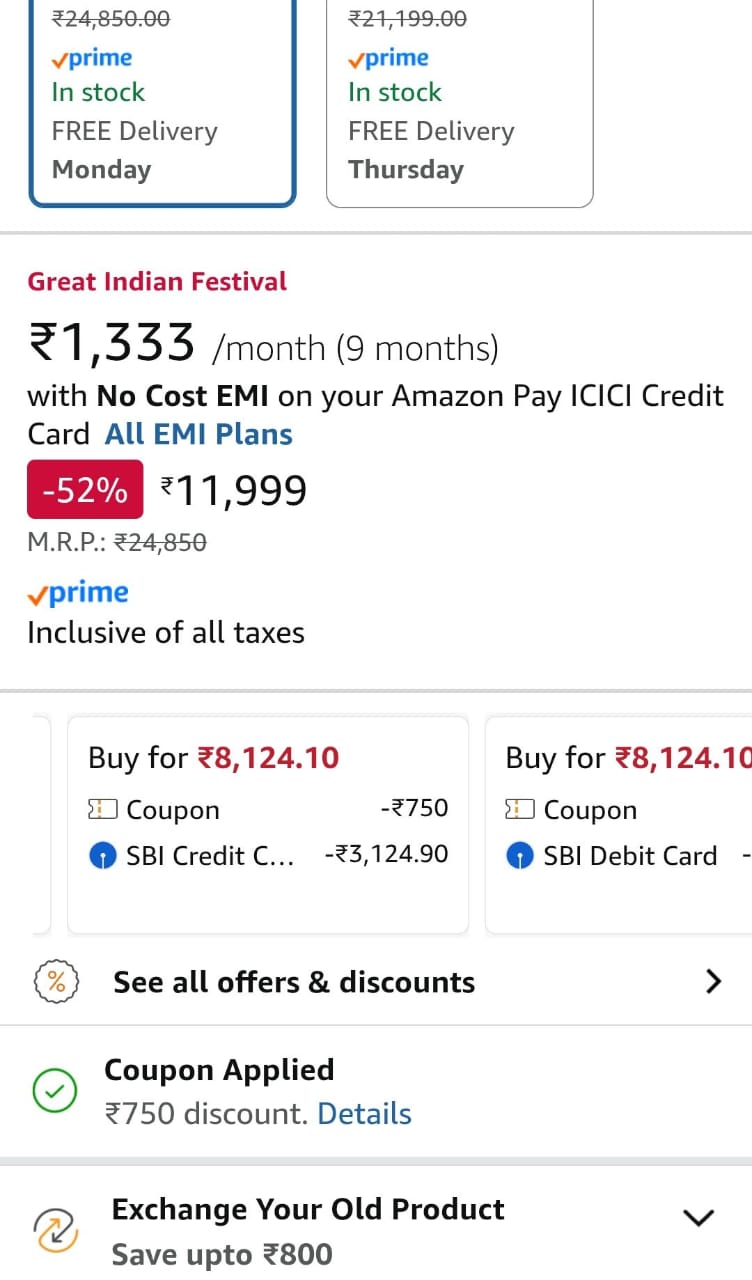Open See all offers & discounts row
Screen dimensions: 752x1280
click(x=294, y=982)
